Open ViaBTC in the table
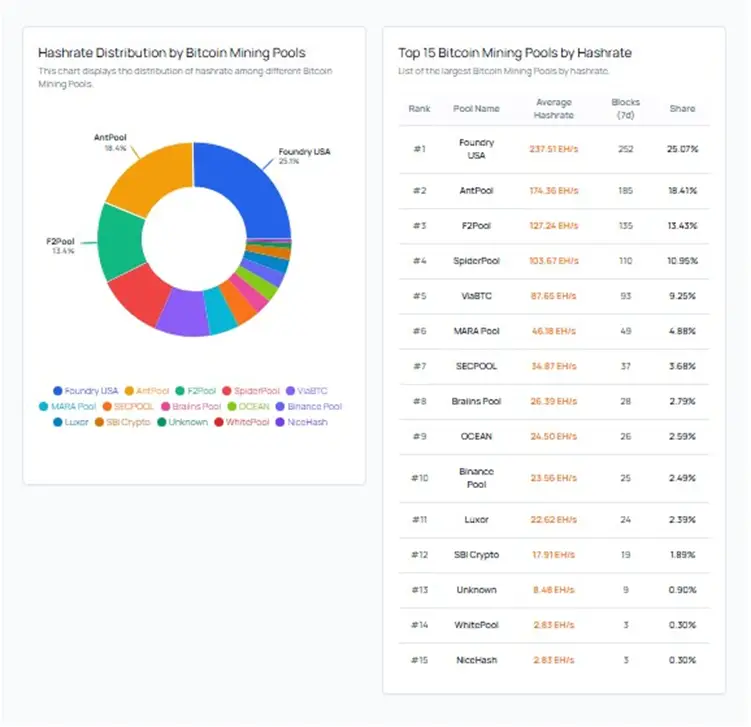 tap(477, 296)
